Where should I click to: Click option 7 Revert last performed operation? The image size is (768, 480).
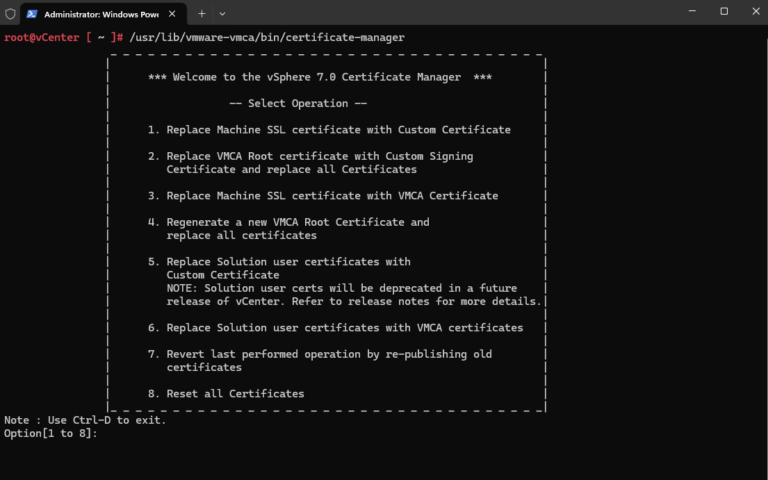tap(320, 354)
